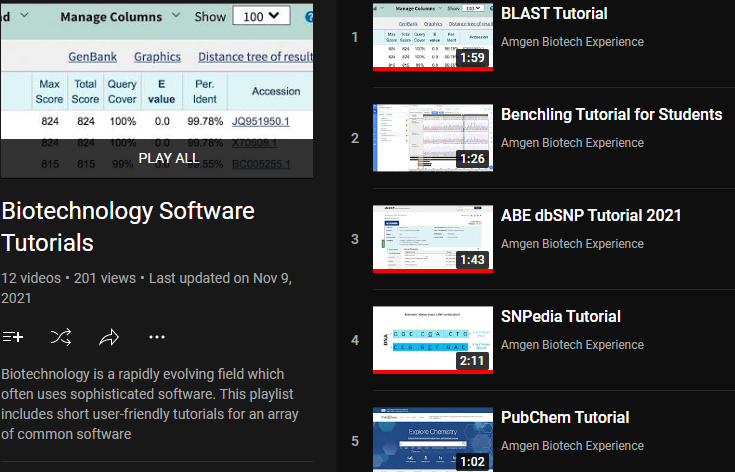Click the 2:11 duration badge
The width and height of the screenshot is (735, 472).
[x=472, y=361]
